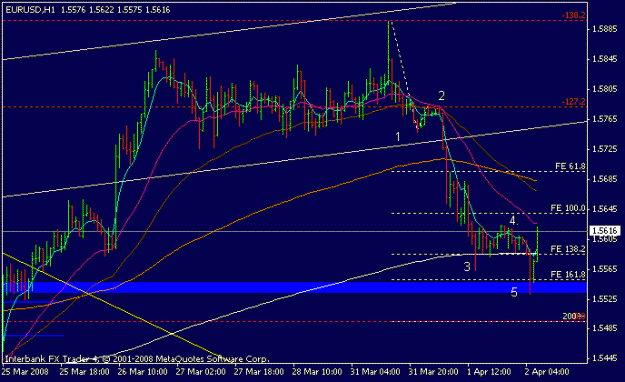Click the 28 Mar 10:00 time label
Image resolution: width=625 pixels, height=382 pixels.
tap(317, 372)
